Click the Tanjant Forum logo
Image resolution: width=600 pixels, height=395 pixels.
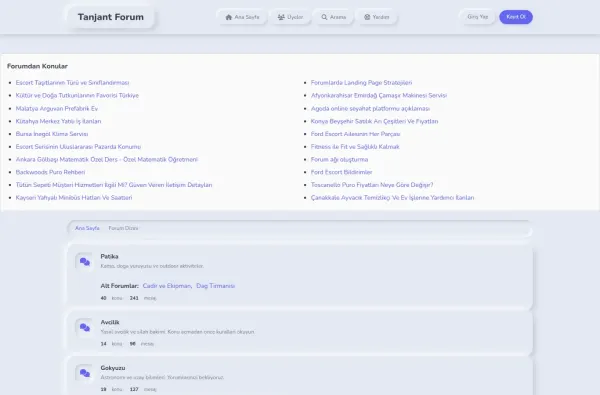click(111, 17)
